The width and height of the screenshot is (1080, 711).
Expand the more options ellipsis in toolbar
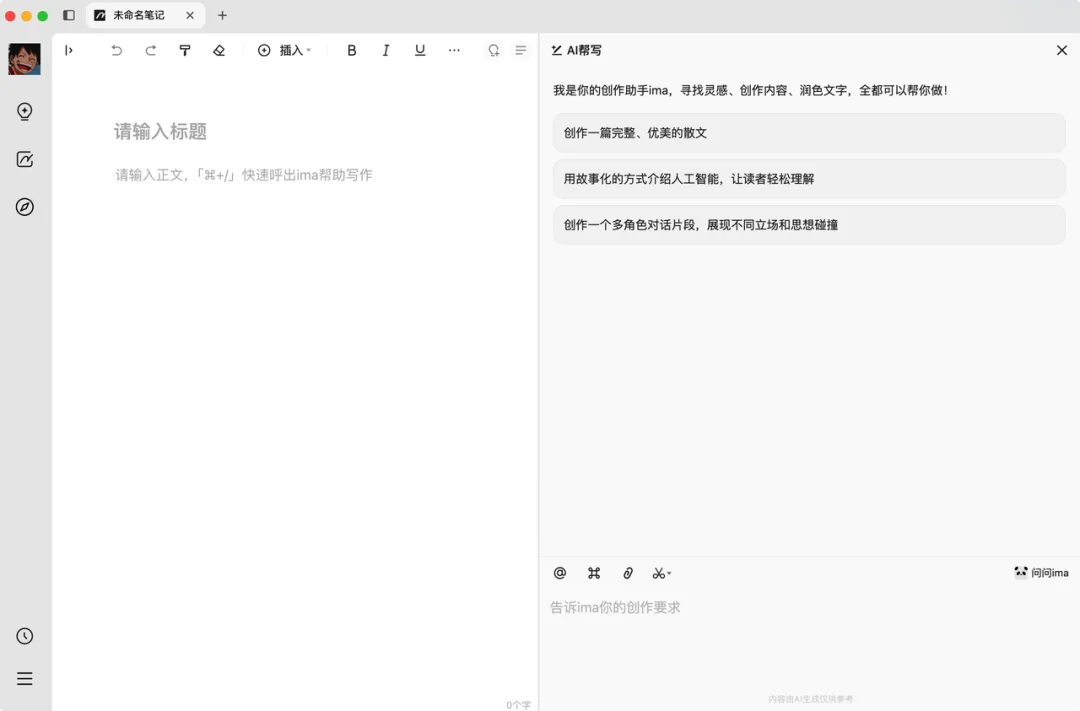point(454,50)
